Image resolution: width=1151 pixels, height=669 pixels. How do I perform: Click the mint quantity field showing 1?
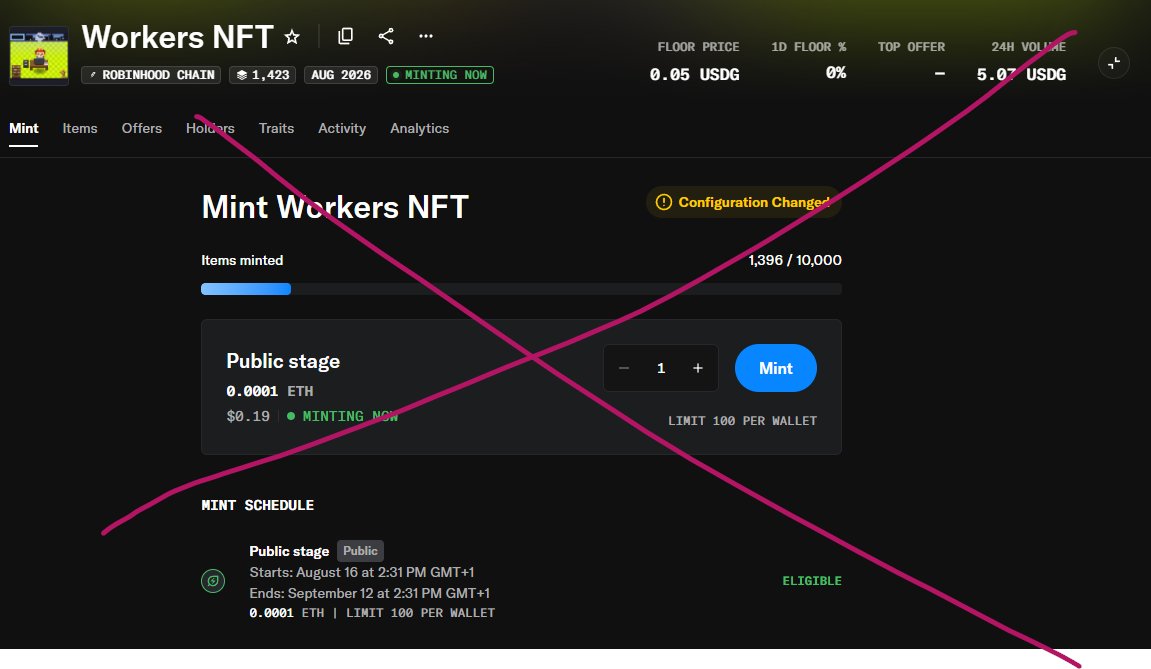click(x=661, y=368)
